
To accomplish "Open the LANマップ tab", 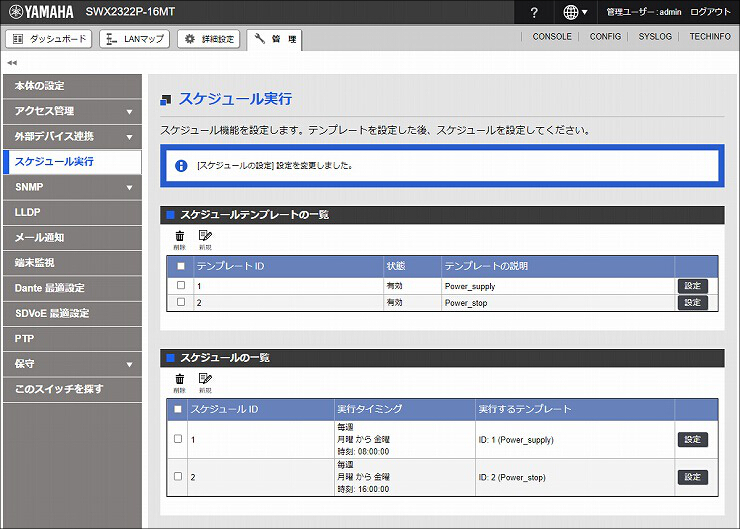I will 135,39.
